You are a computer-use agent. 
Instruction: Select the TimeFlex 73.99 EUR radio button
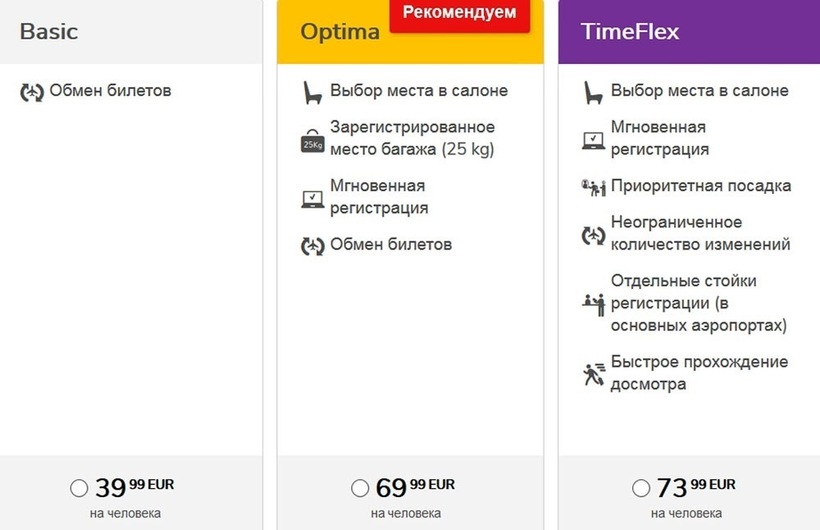641,488
